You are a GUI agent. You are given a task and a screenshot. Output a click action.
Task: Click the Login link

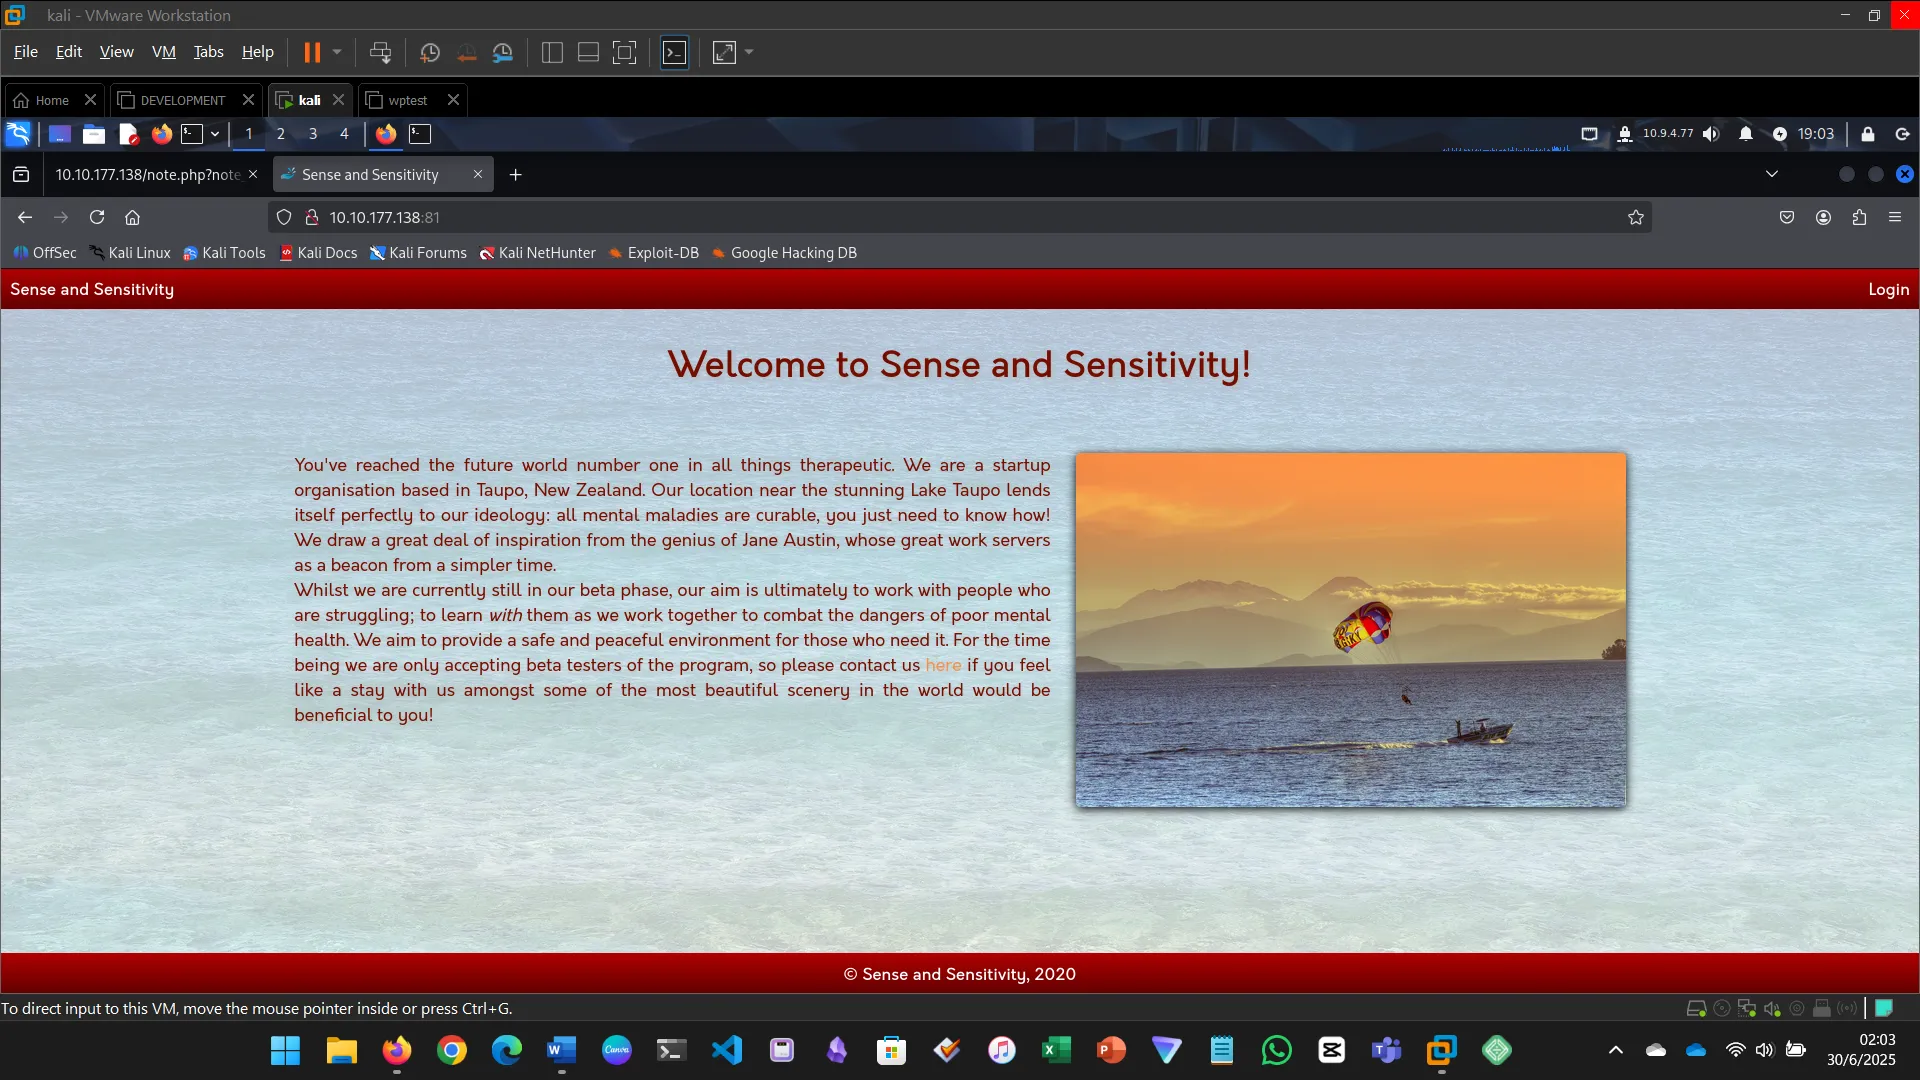(x=1888, y=289)
